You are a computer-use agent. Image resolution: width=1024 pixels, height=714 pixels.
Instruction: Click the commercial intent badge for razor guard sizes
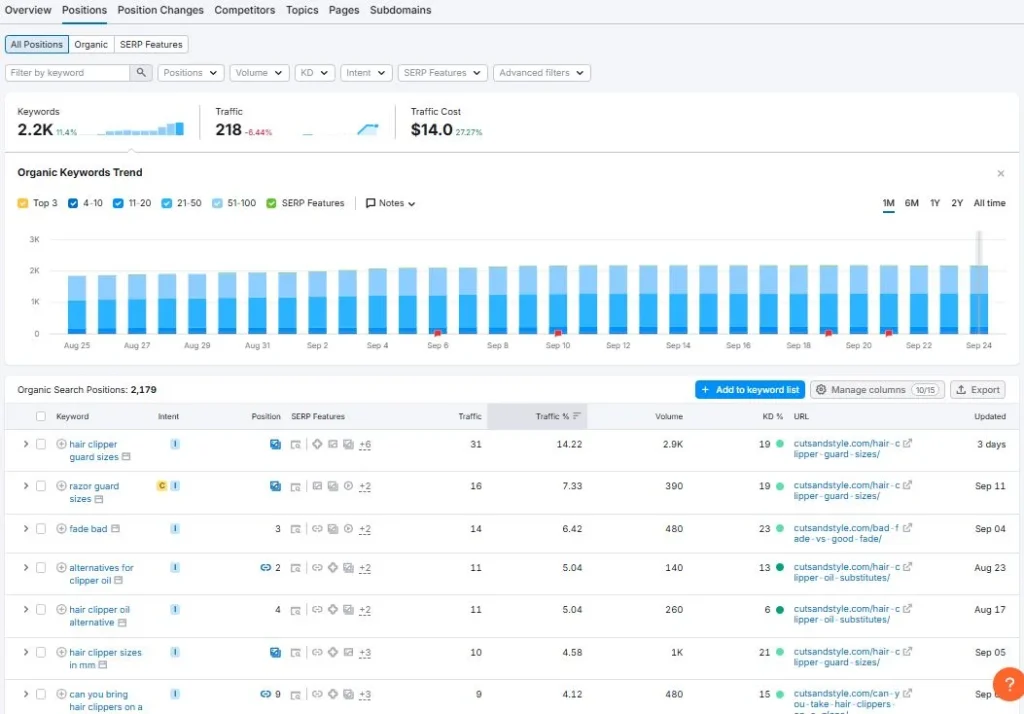(x=161, y=486)
